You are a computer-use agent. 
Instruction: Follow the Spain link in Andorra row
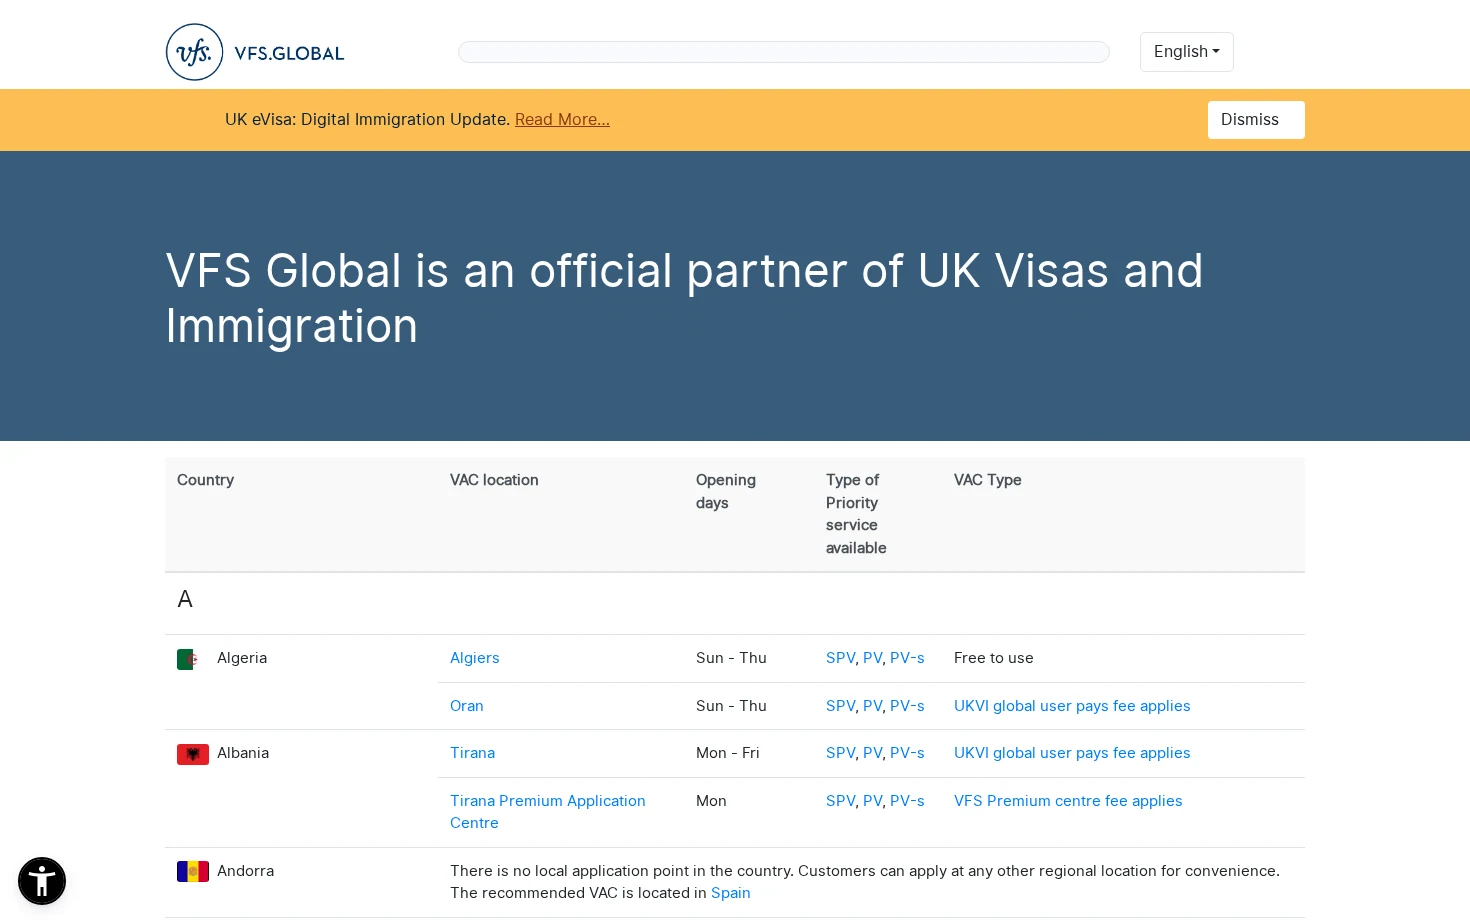[730, 893]
